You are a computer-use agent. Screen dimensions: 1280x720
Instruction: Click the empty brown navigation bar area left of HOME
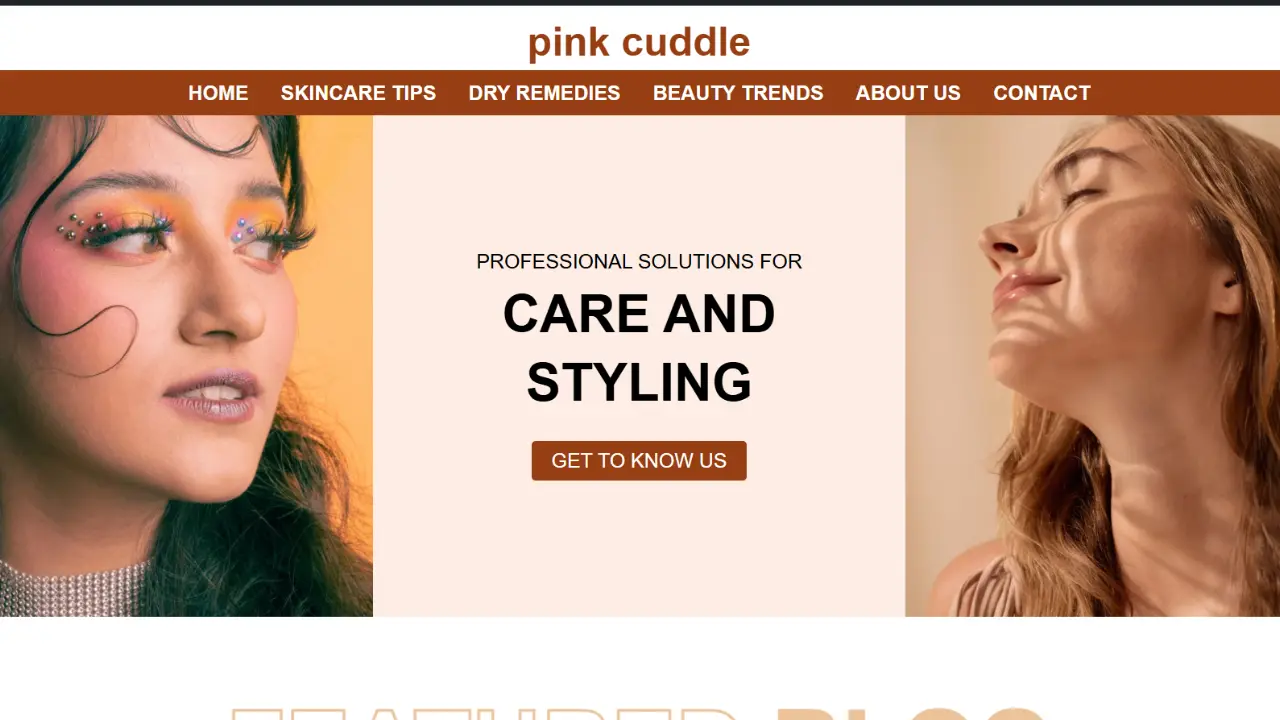pyautogui.click(x=90, y=93)
